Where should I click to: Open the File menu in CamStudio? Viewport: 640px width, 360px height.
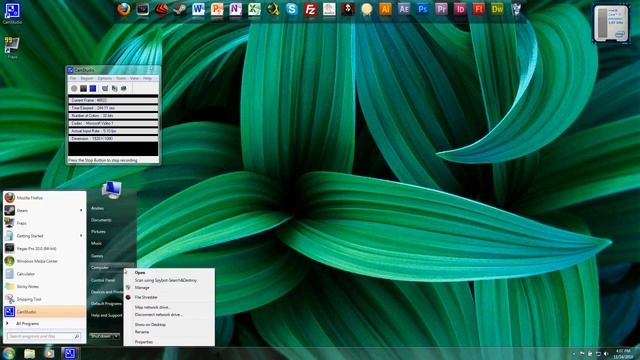[73, 78]
